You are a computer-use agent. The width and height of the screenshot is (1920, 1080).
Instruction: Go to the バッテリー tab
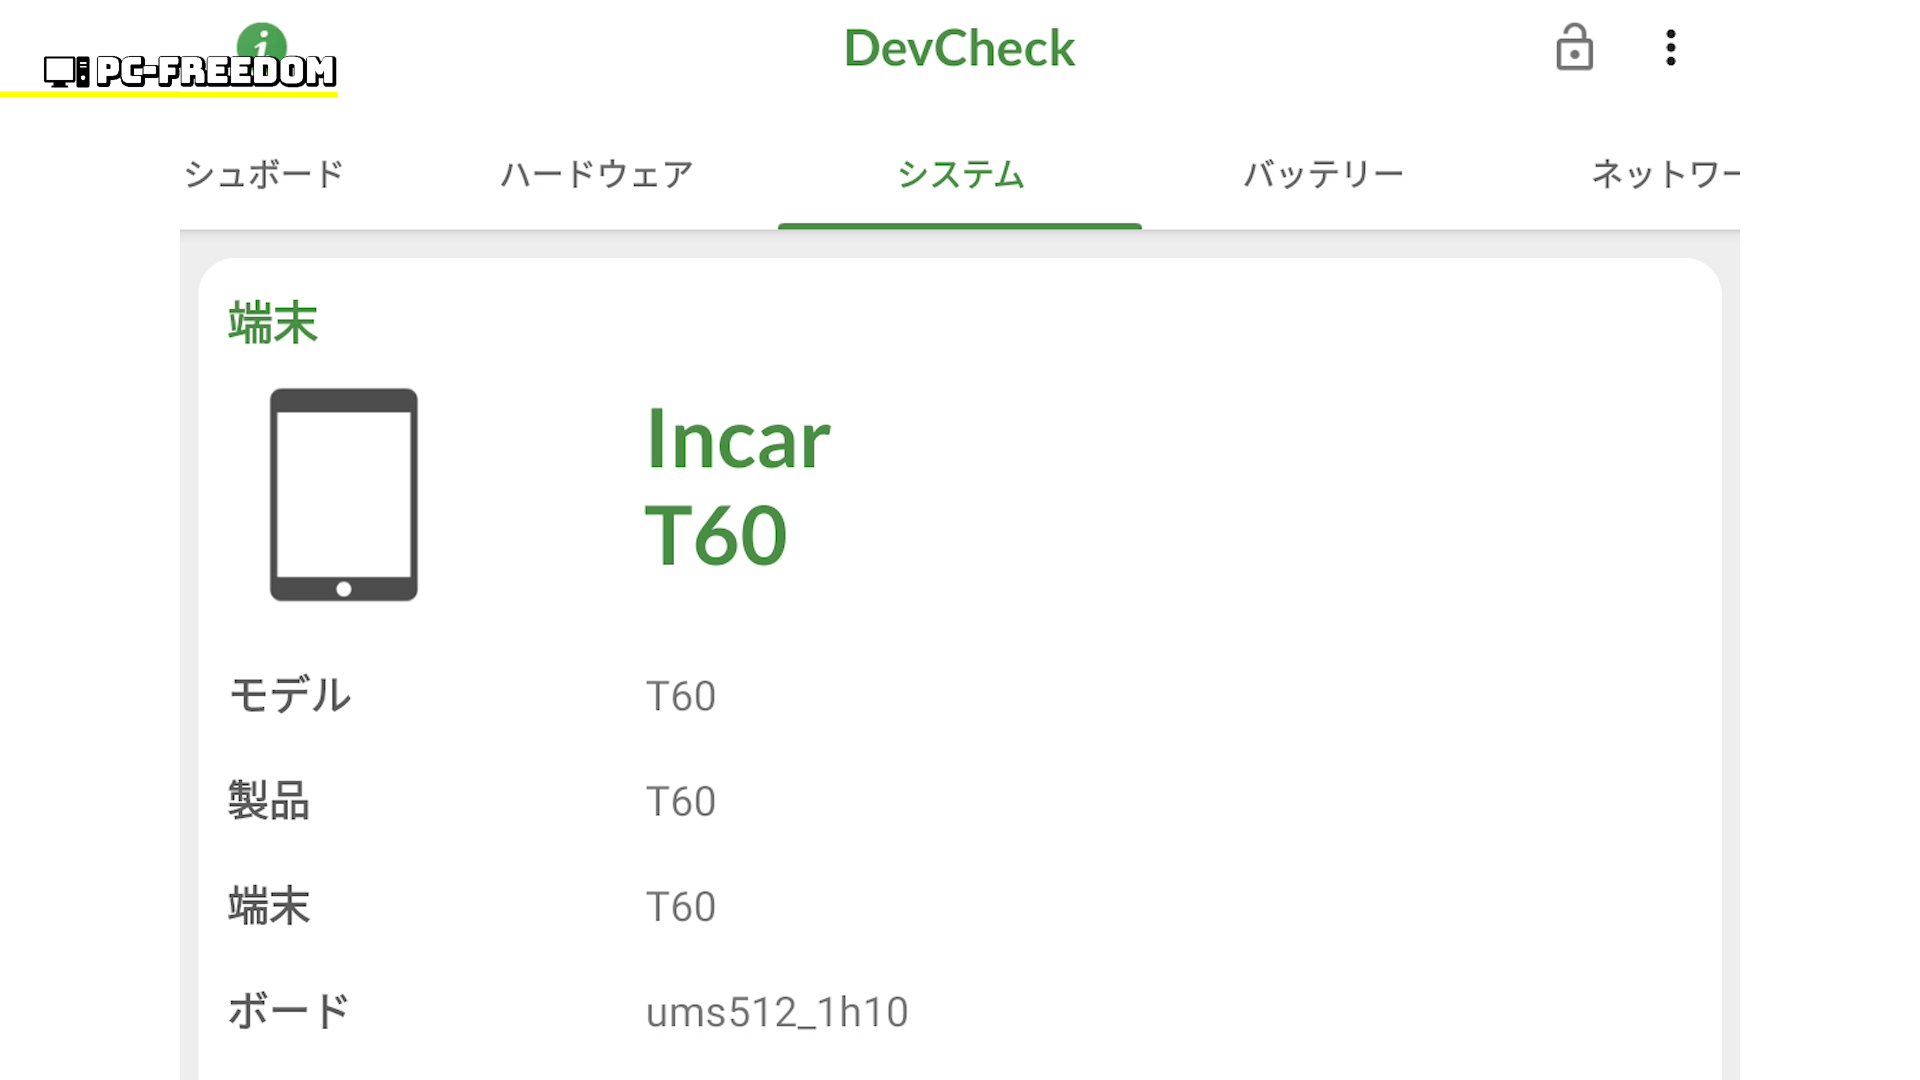pyautogui.click(x=1323, y=174)
